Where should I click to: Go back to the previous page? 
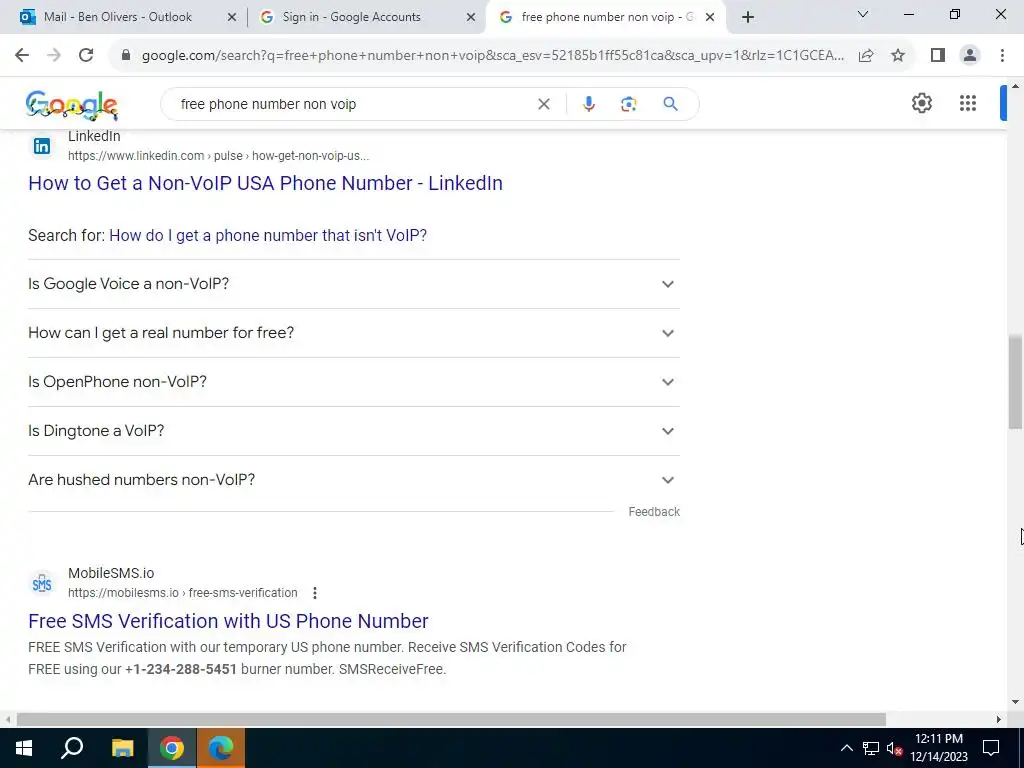tap(22, 56)
